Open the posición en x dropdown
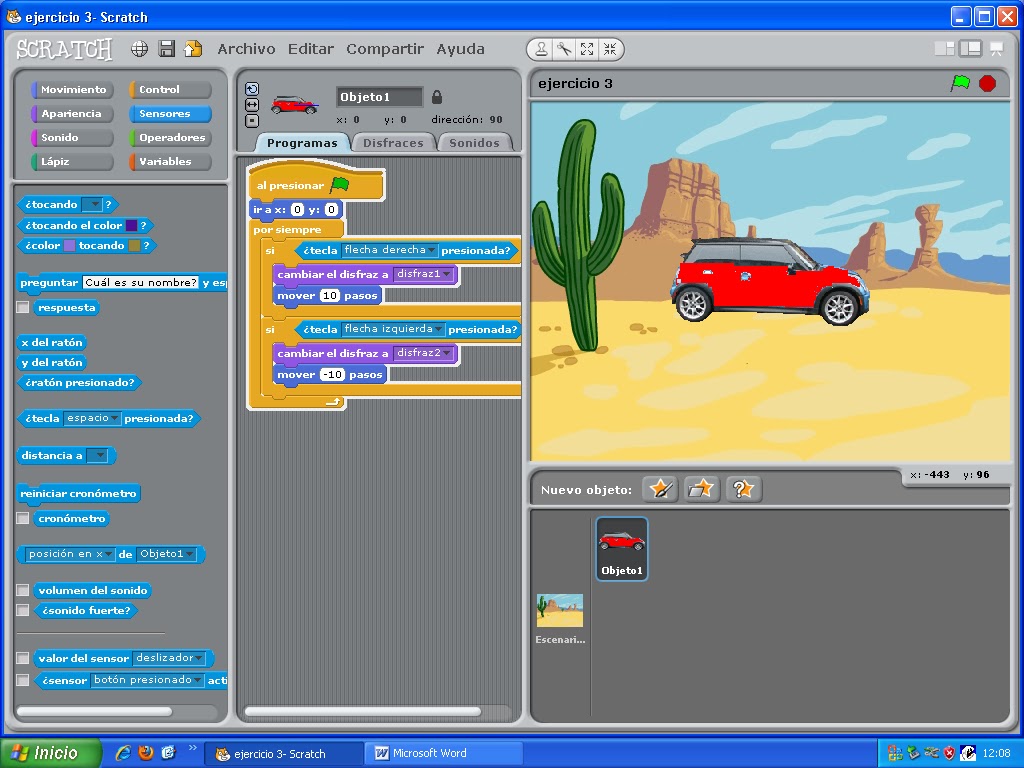 tap(69, 554)
